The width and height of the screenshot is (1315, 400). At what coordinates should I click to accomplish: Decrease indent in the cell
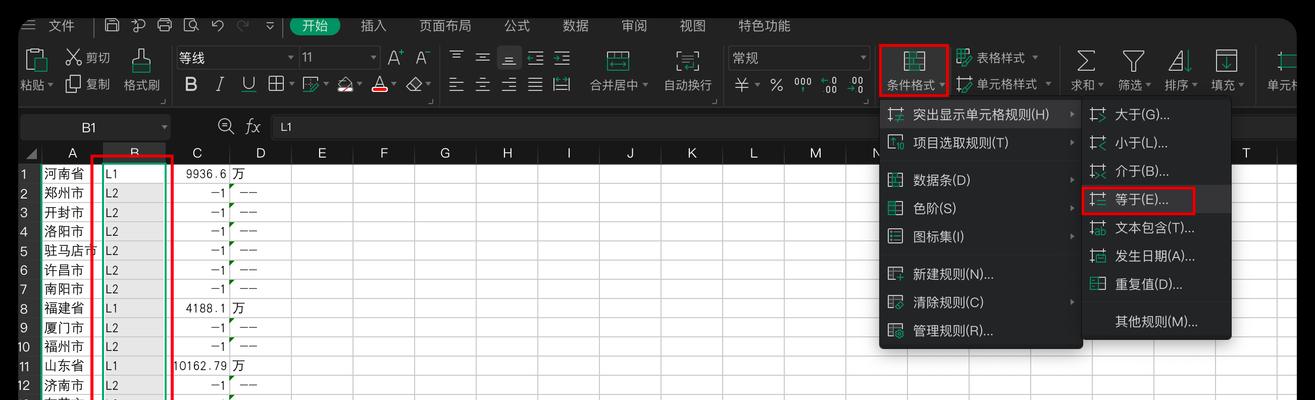click(x=535, y=58)
